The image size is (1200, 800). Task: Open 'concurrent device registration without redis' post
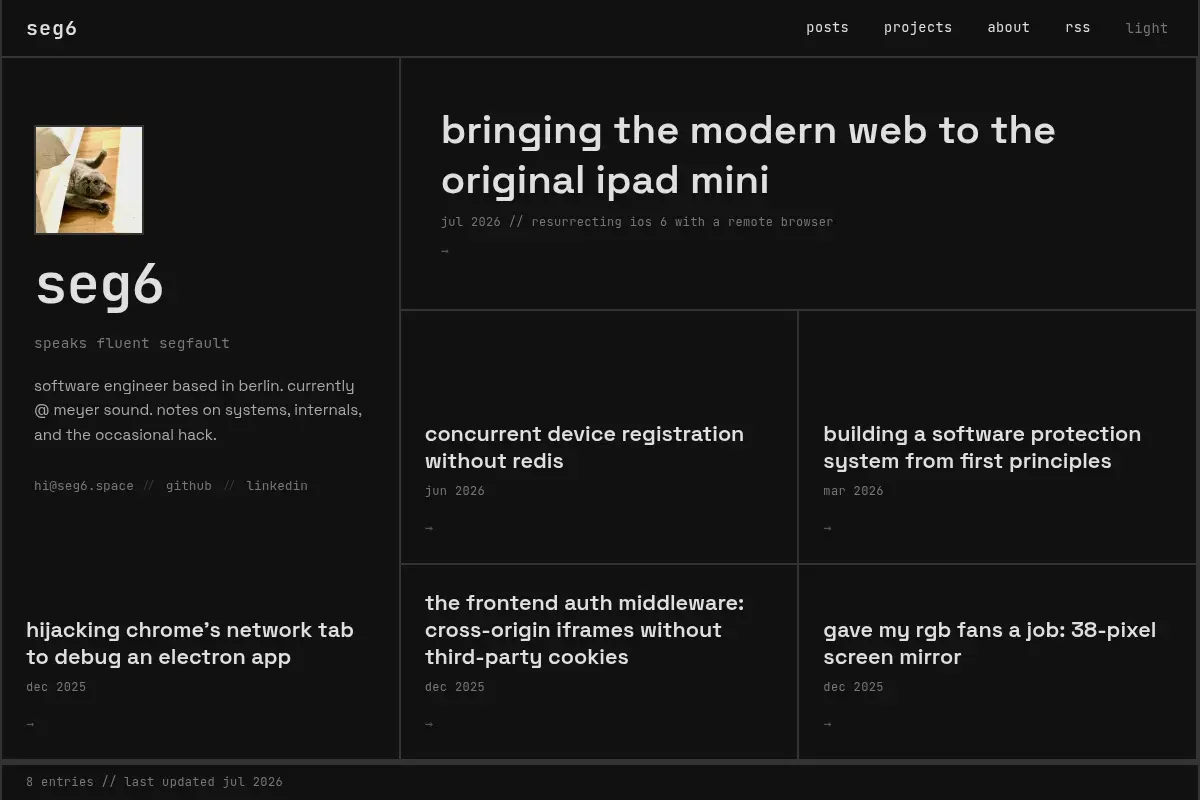click(x=584, y=447)
